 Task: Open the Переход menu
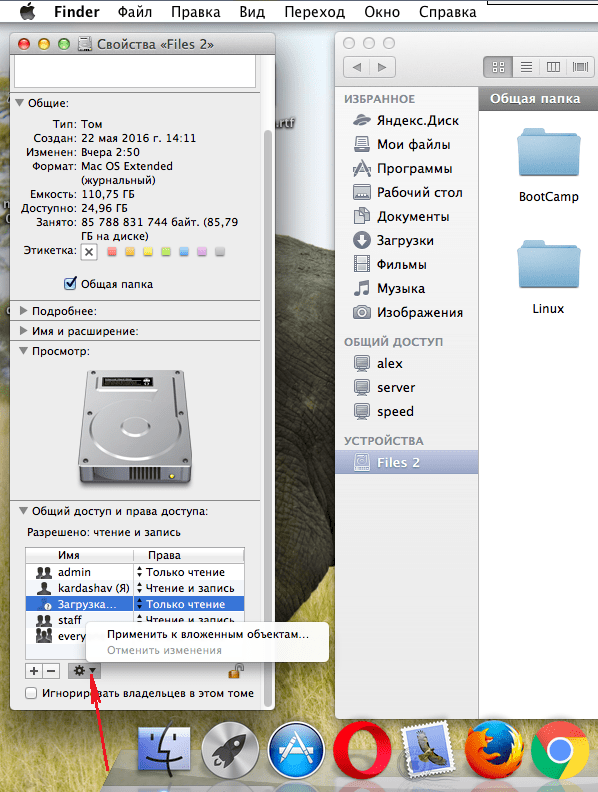click(x=314, y=12)
